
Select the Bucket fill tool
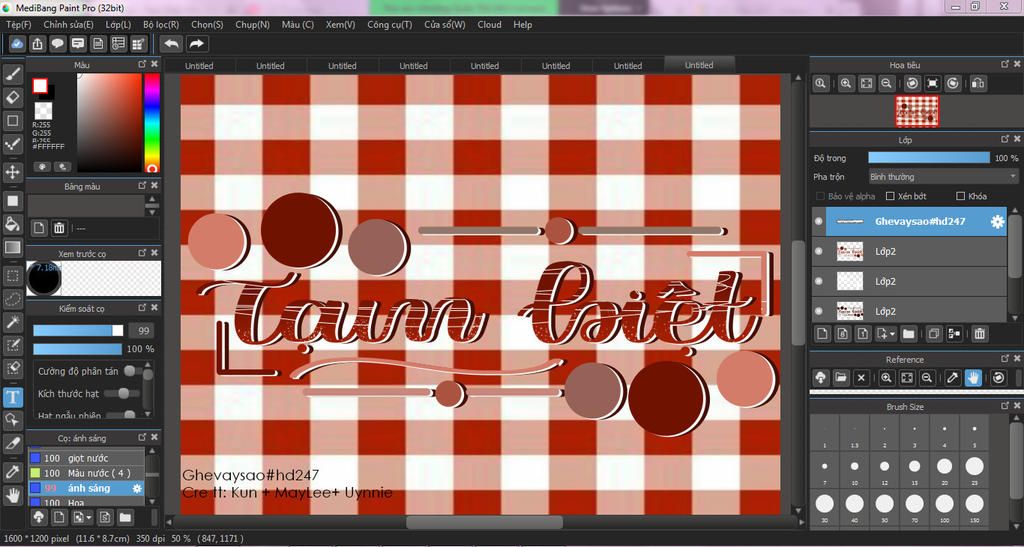(12, 225)
